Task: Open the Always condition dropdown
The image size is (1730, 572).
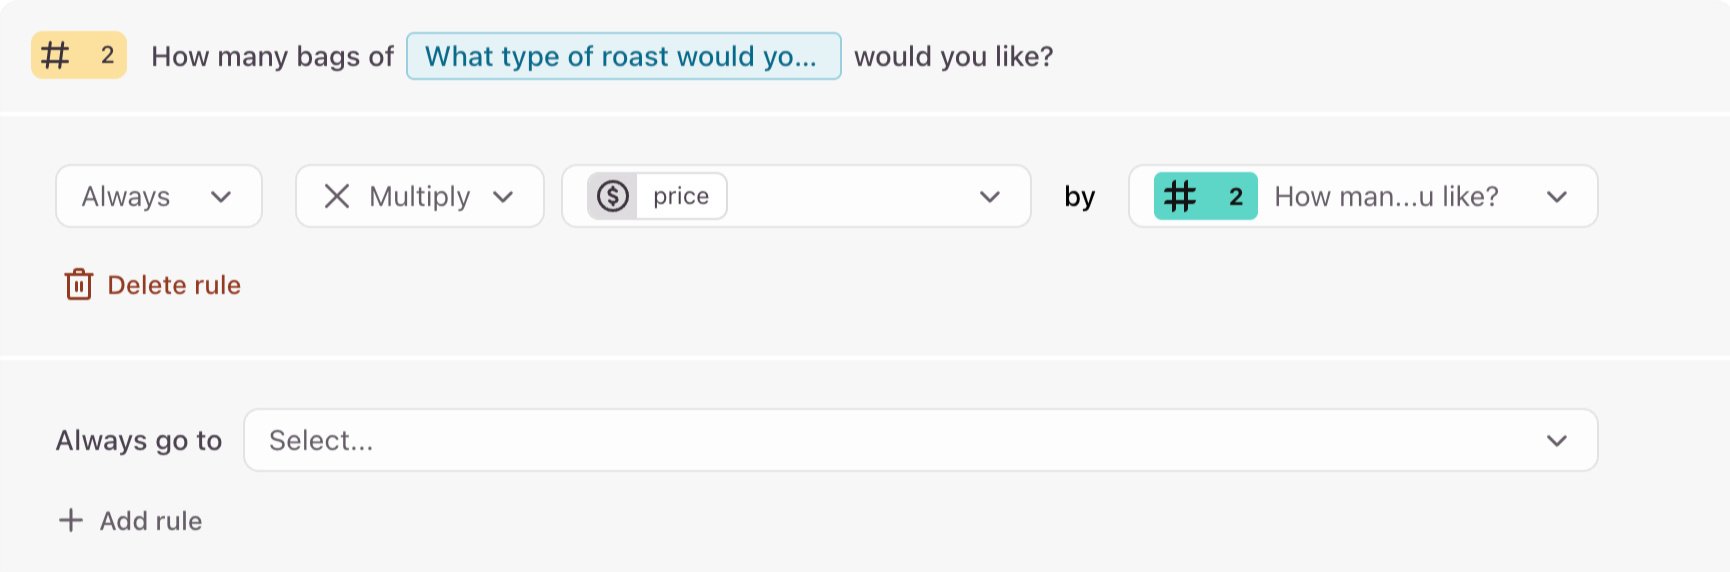Action: click(x=158, y=196)
